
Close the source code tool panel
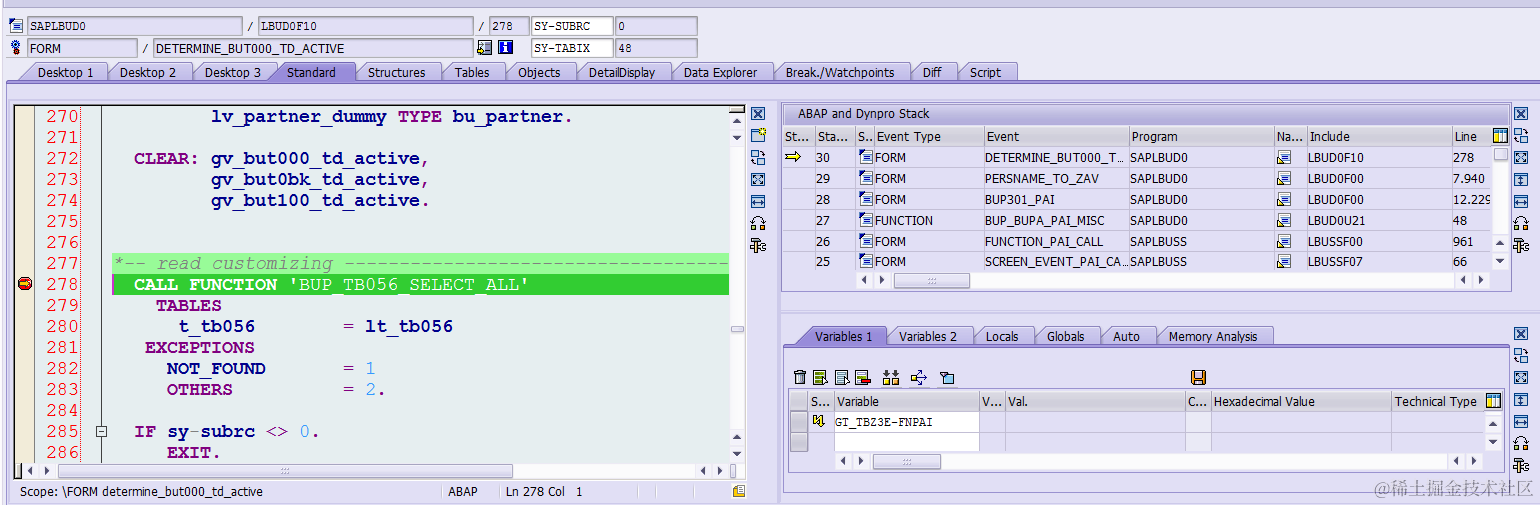pos(758,114)
